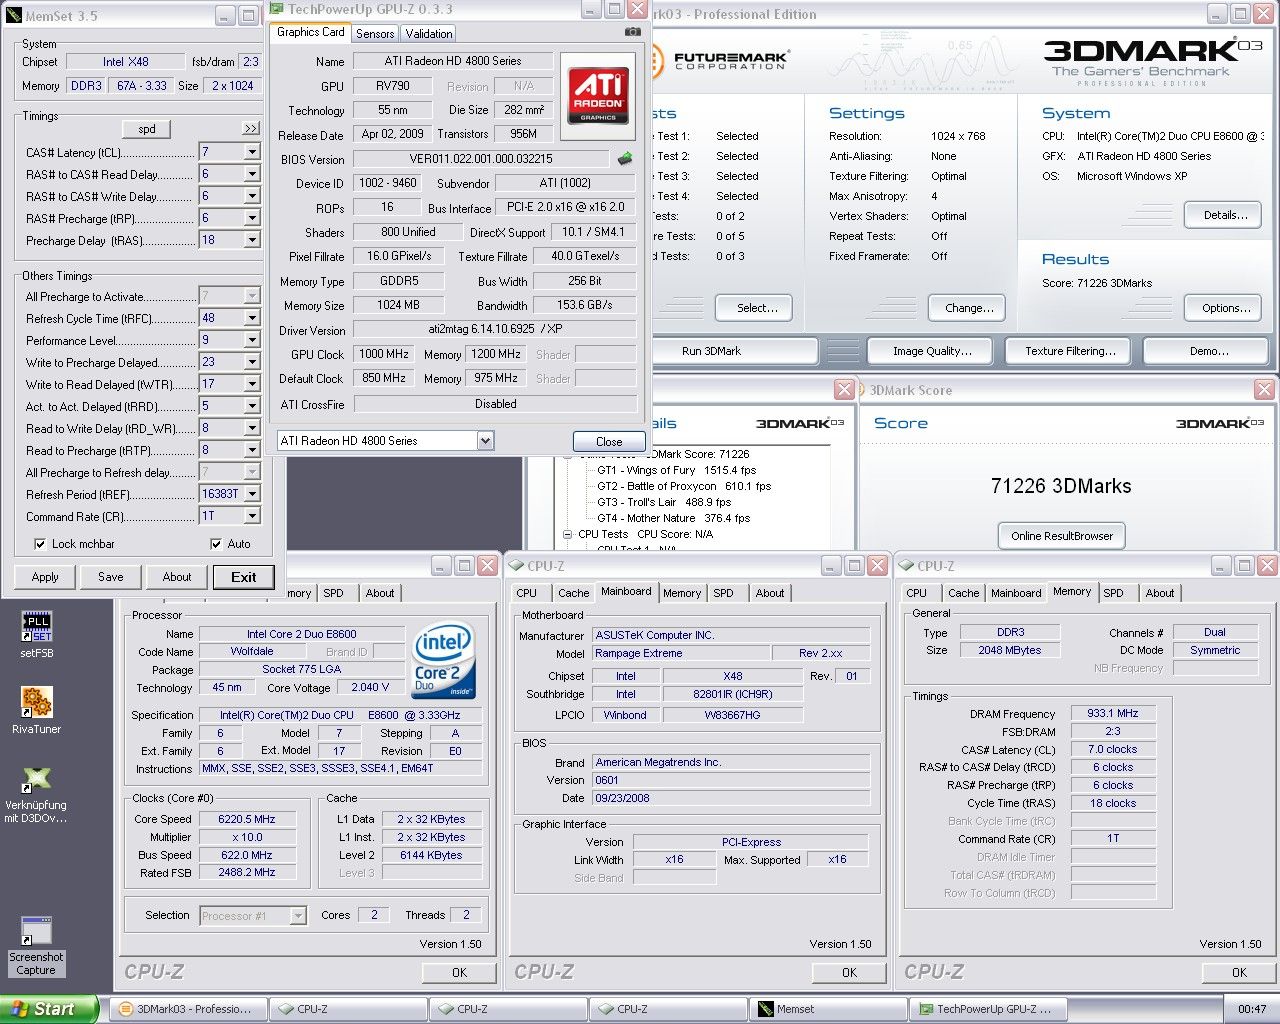The width and height of the screenshot is (1280, 1024).
Task: Open the Mainboard tab in the CPU-Z Memory window
Action: click(x=1016, y=593)
